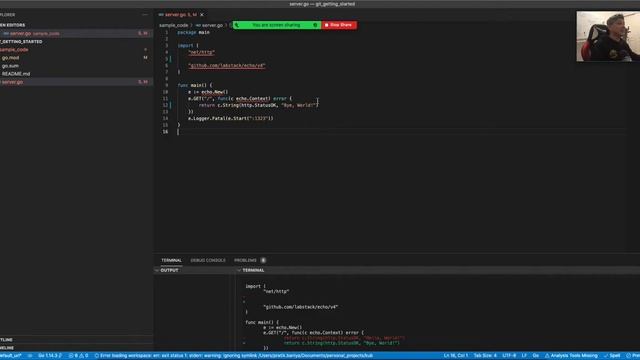Click the "net/http" import line
This screenshot has width=640, height=360.
201,52
